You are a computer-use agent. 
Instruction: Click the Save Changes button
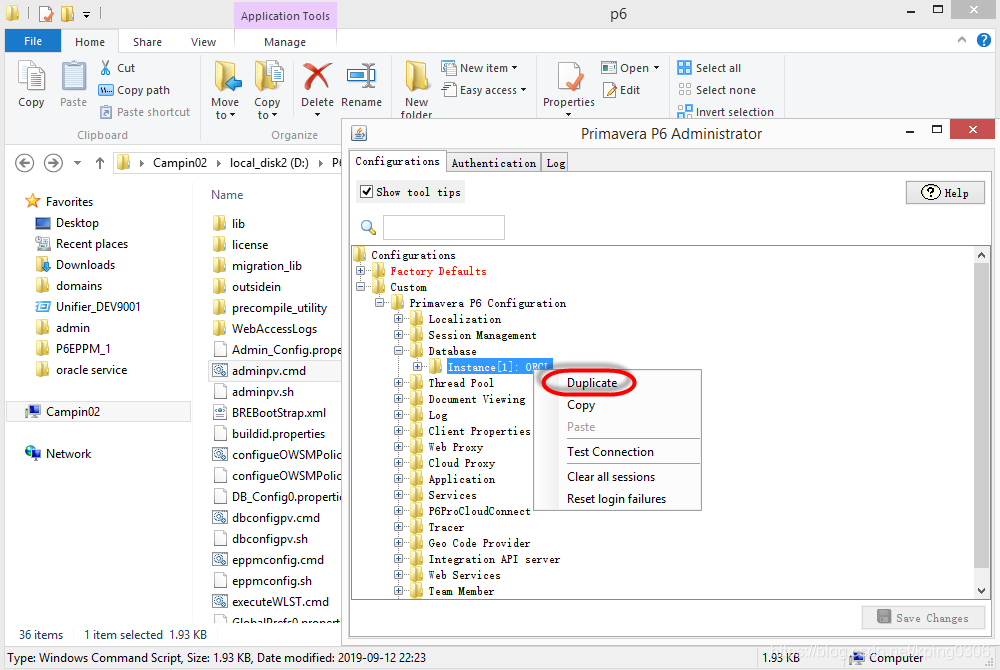coord(923,618)
